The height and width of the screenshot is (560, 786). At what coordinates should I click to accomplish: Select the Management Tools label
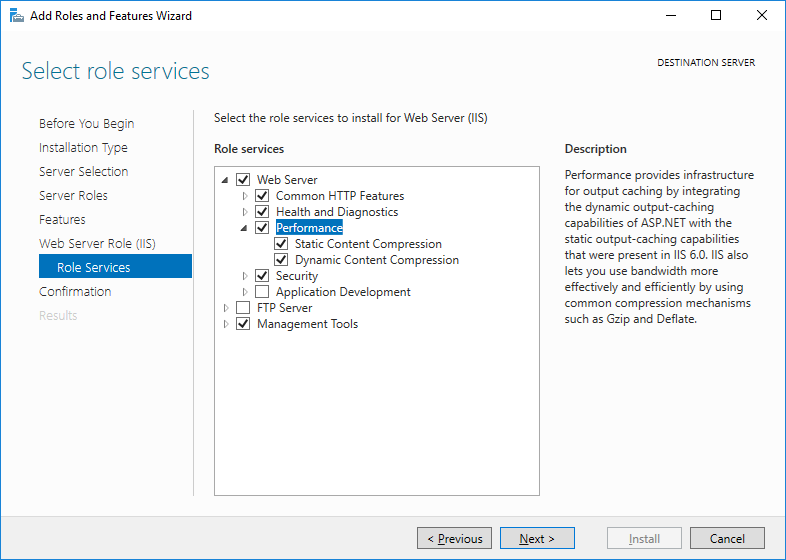tap(307, 324)
